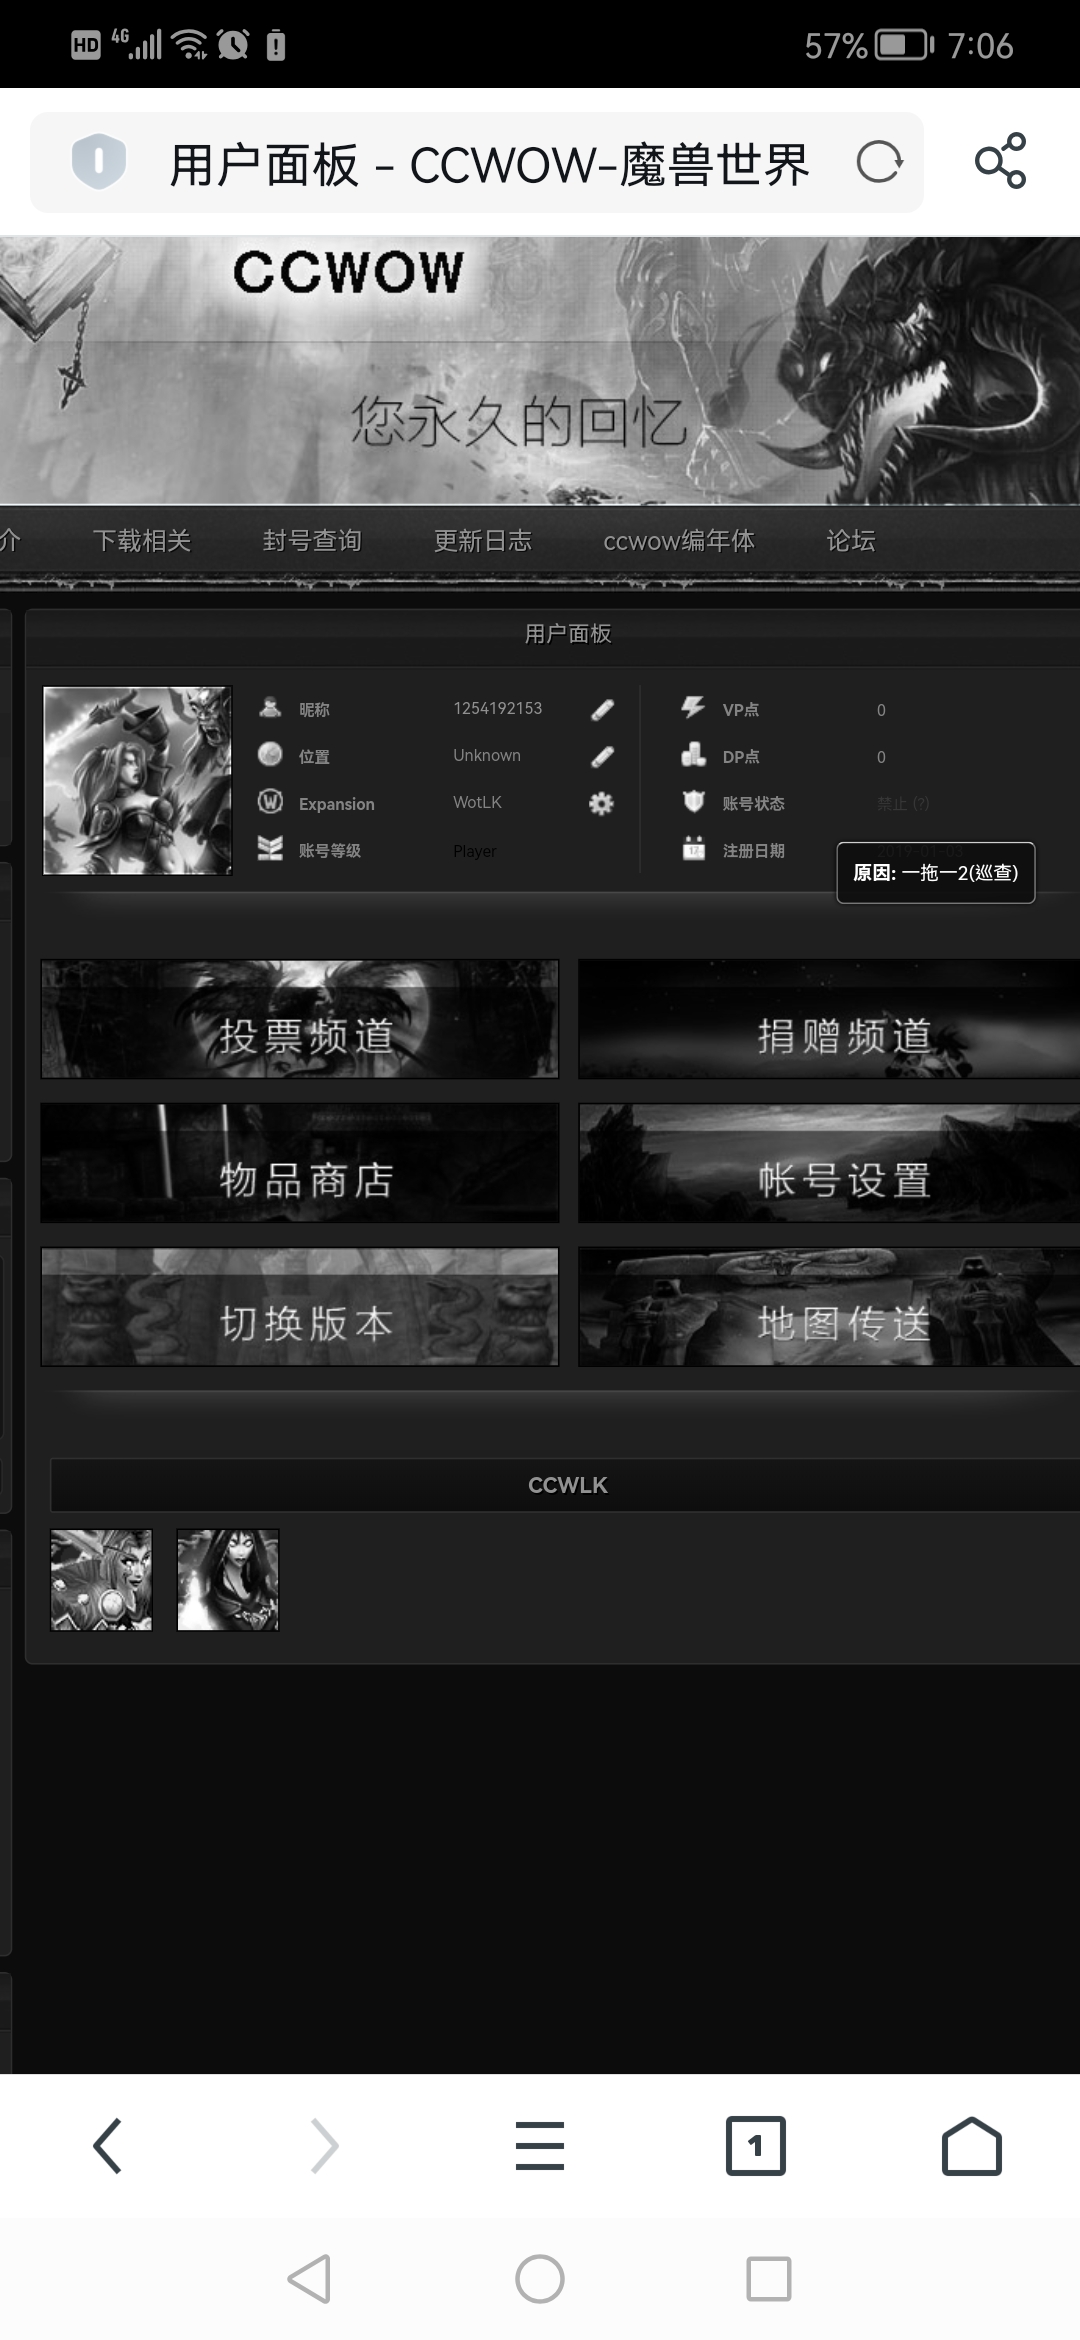1080x2340 pixels.
Task: Select the first character portrait under CCWLK
Action: 102,1580
